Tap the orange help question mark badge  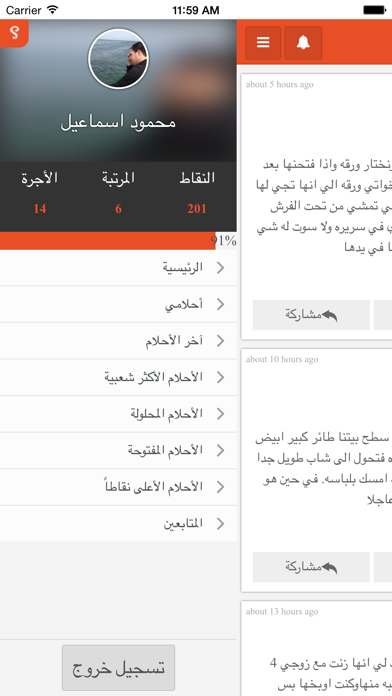[14, 33]
